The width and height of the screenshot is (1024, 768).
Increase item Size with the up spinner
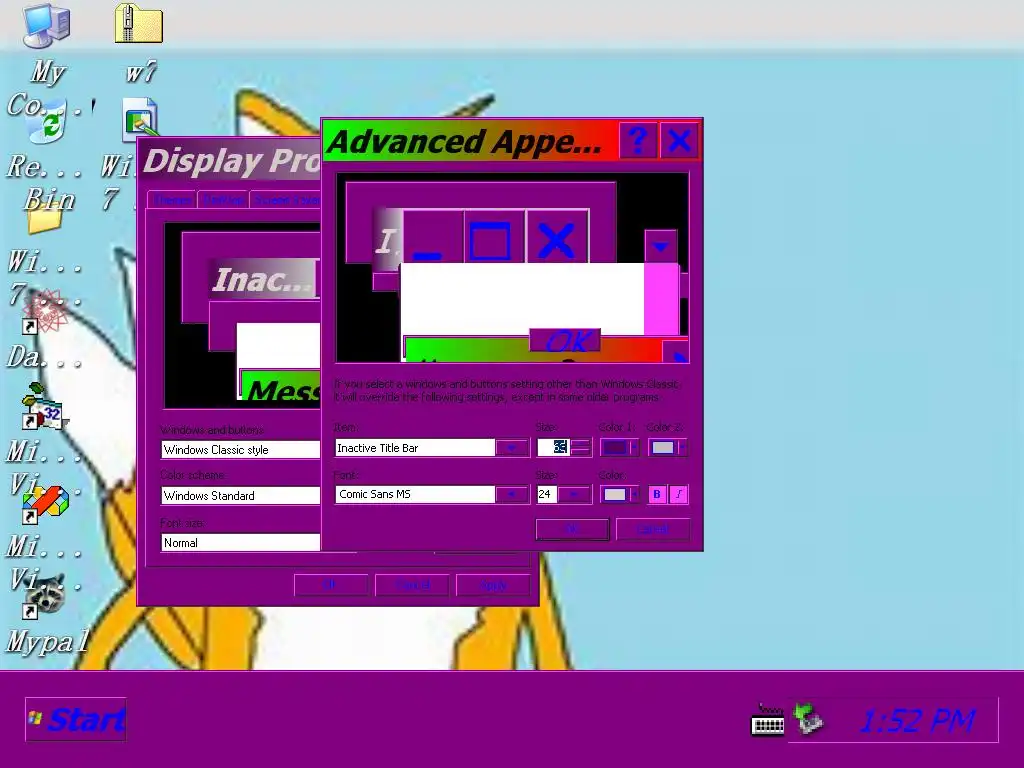tap(580, 443)
